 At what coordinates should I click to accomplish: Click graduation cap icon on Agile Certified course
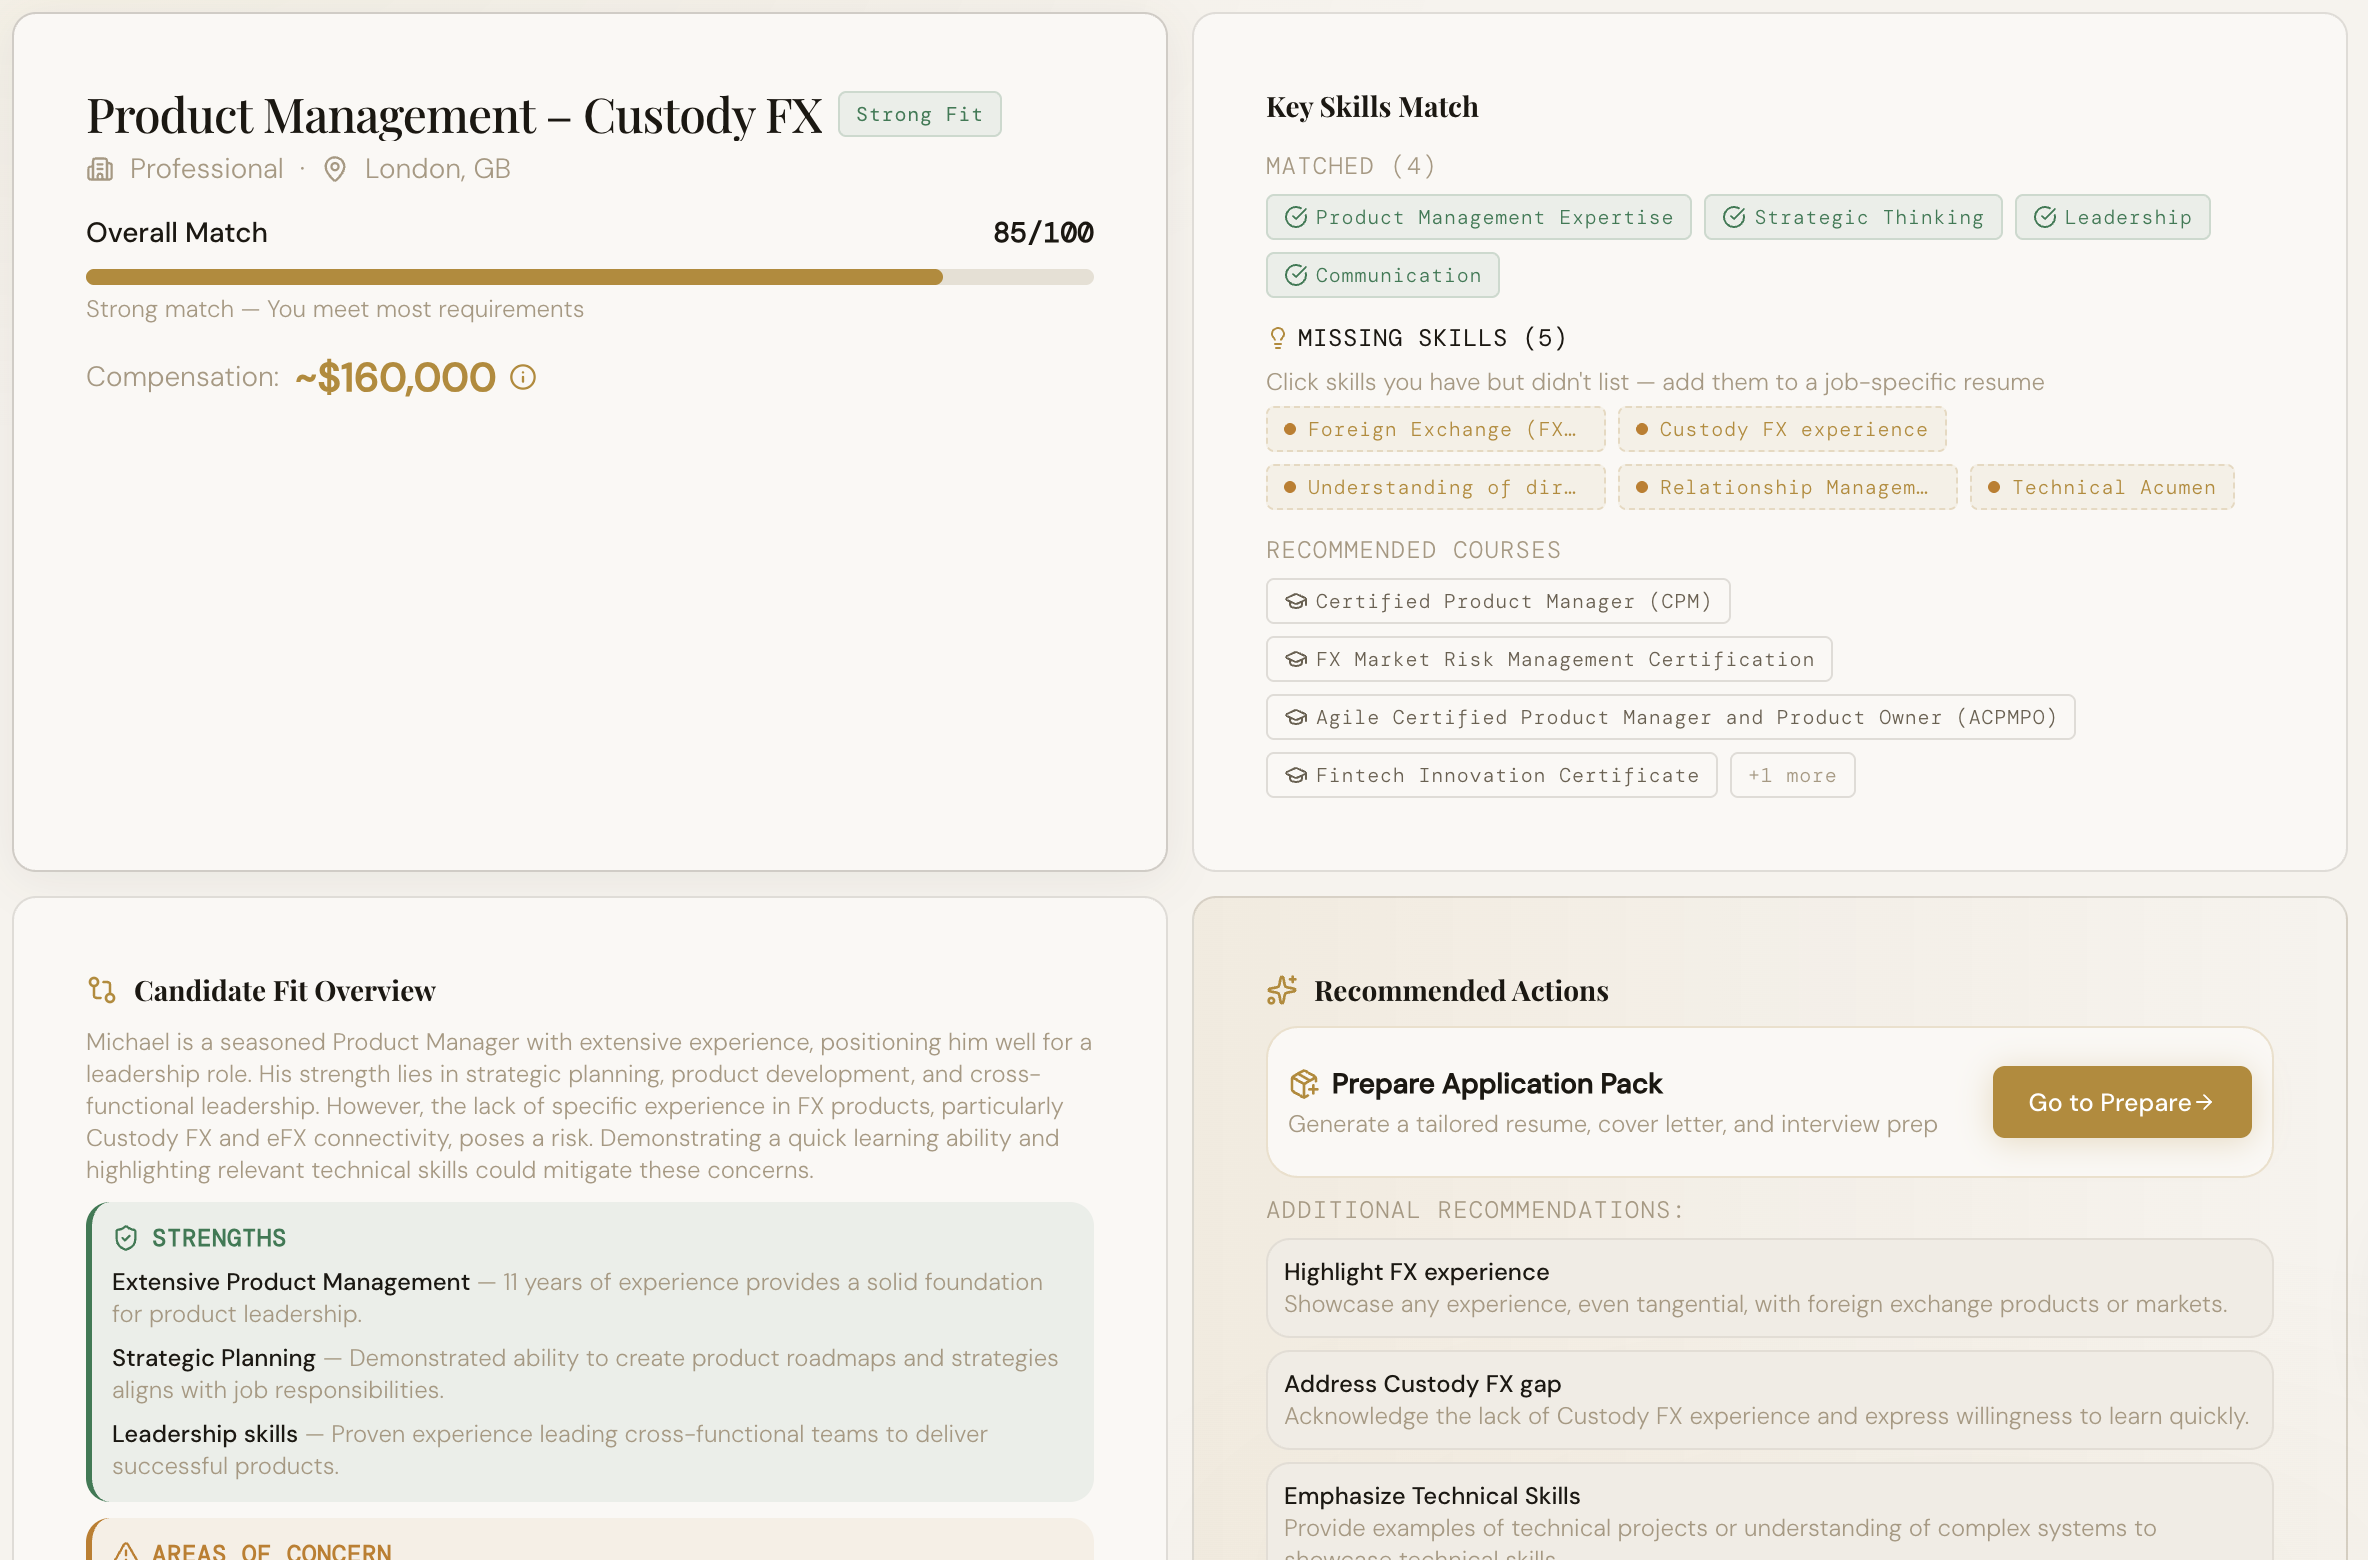pos(1296,717)
